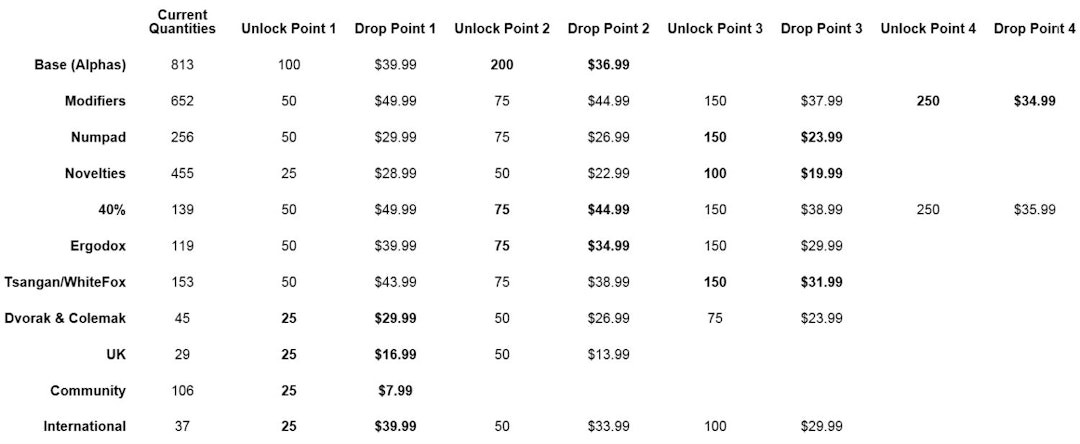The image size is (1080, 444).
Task: Click the "Tsangan/WhiteFox" row label
Action: tap(65, 282)
